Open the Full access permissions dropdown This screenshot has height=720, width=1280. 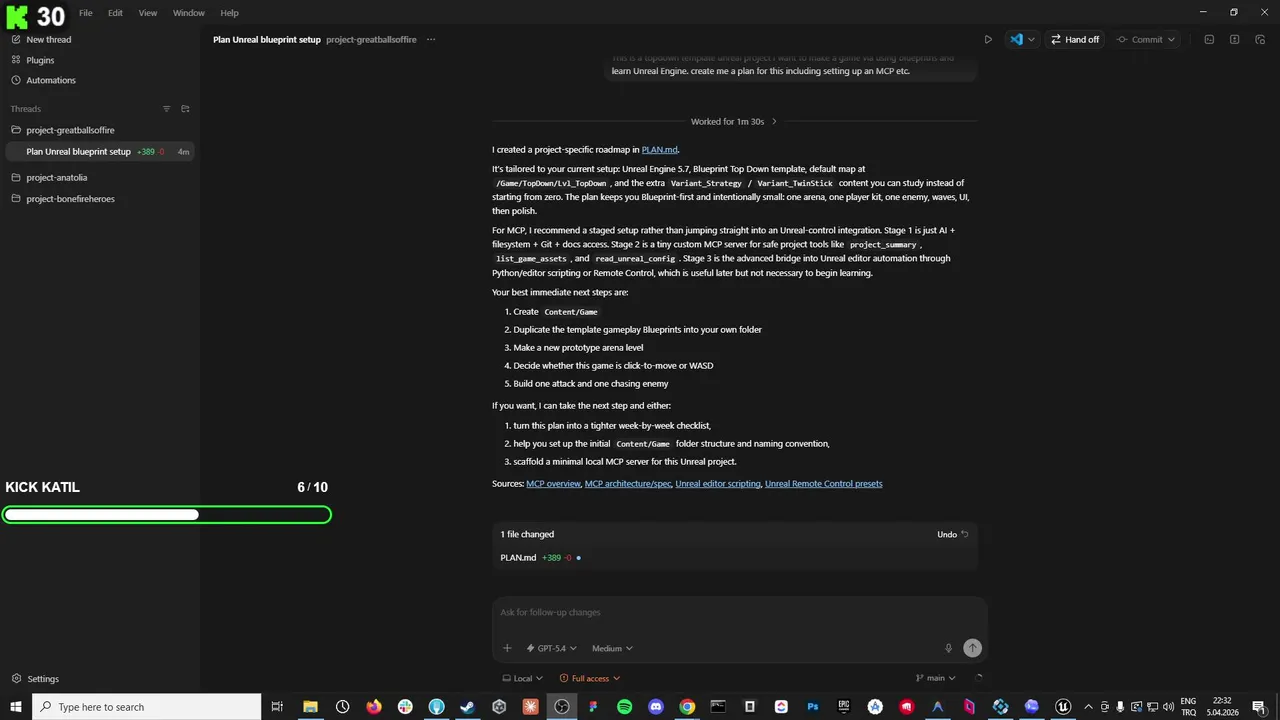coord(590,678)
